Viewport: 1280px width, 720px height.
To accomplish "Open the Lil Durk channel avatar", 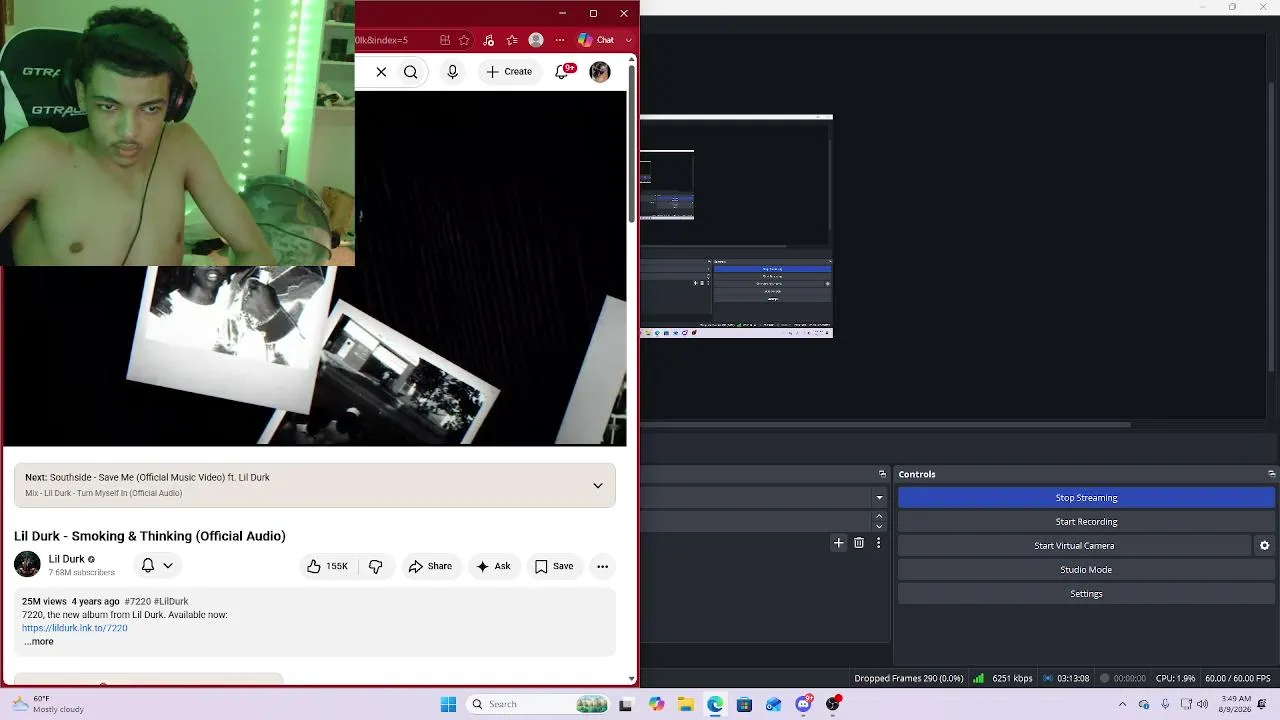I will pyautogui.click(x=27, y=564).
